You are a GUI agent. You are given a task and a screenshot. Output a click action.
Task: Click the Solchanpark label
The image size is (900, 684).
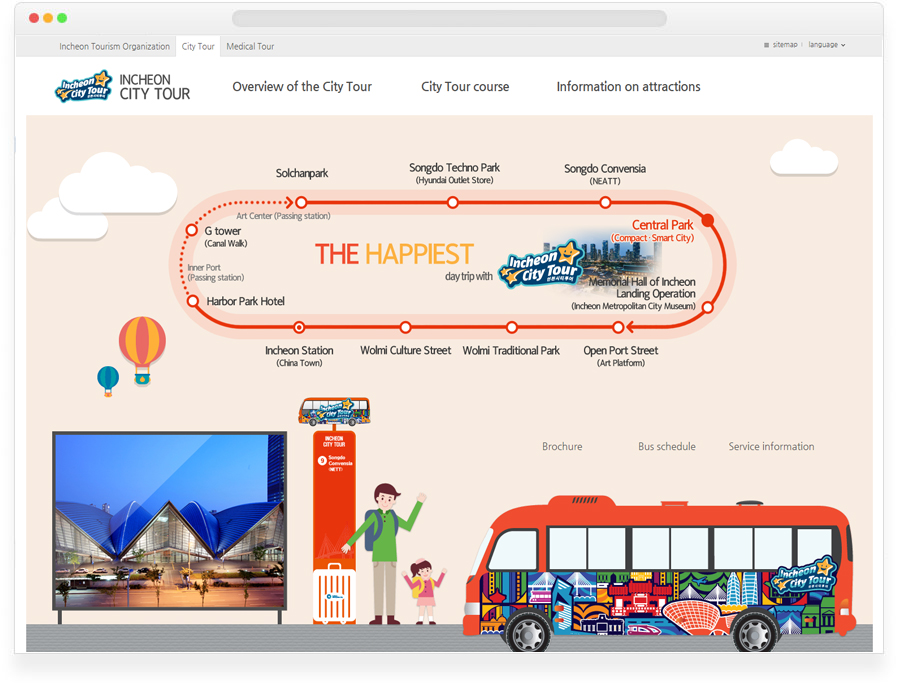[302, 173]
